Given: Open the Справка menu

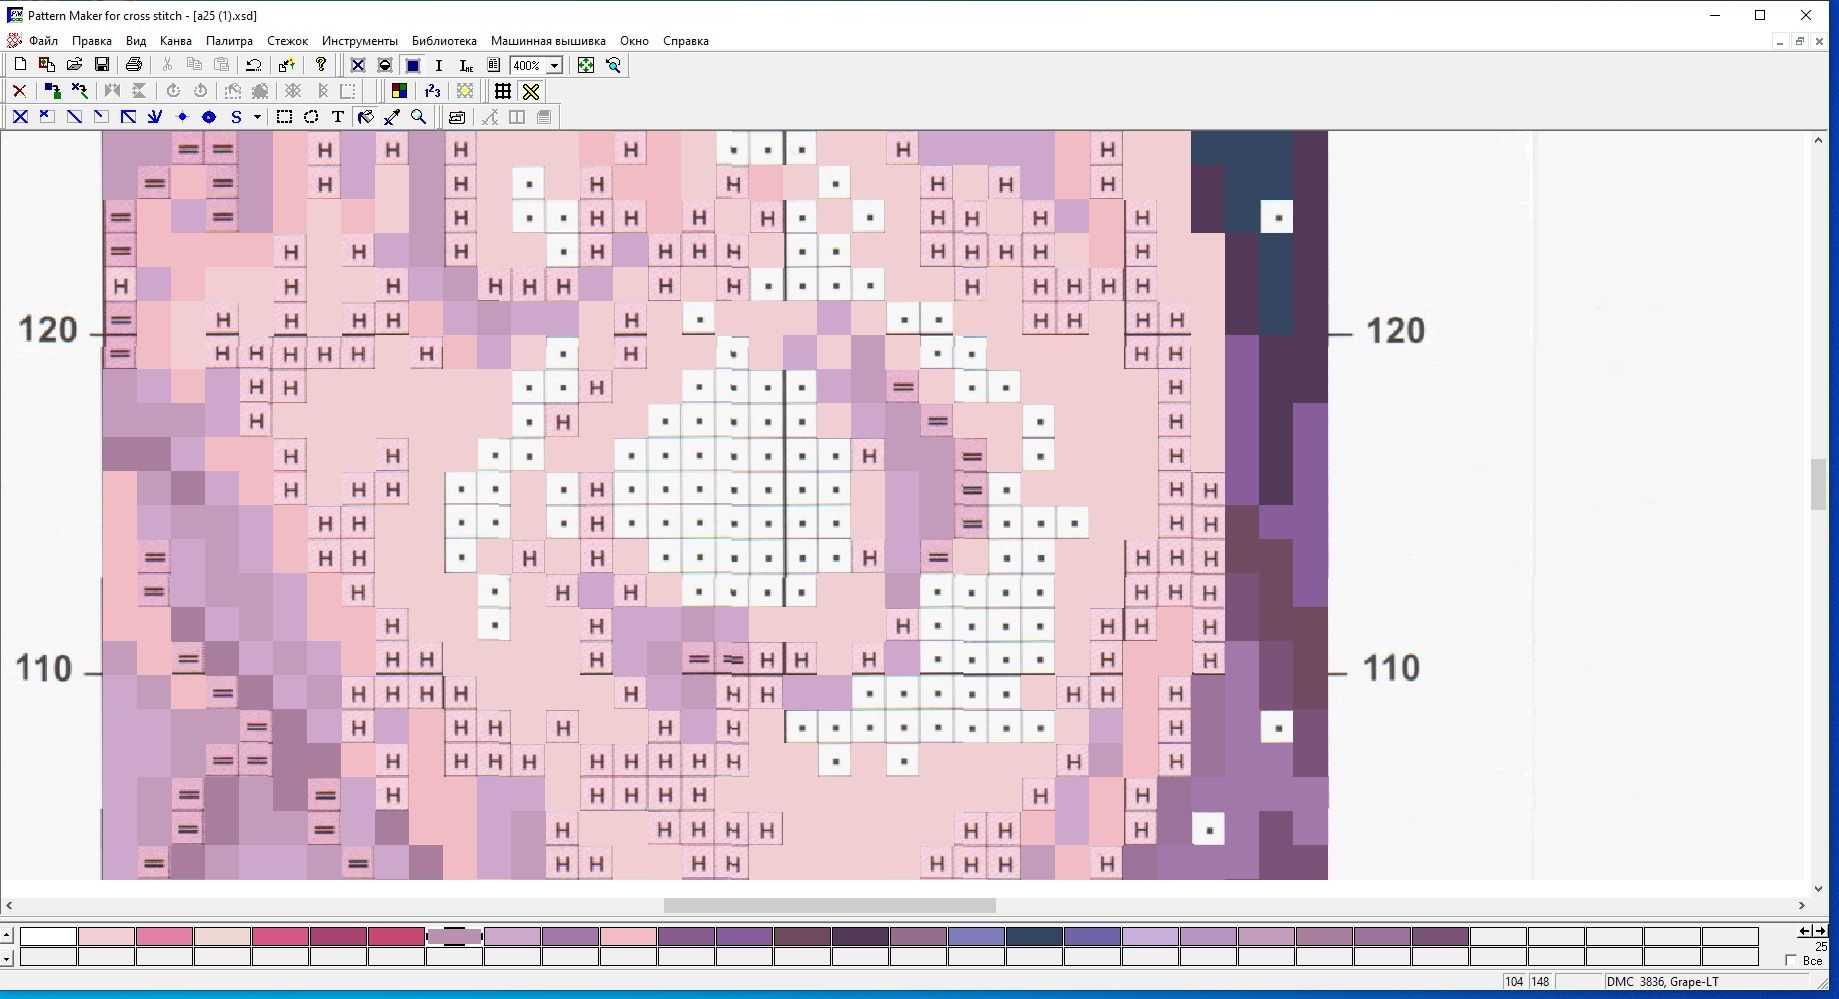Looking at the screenshot, I should click(x=685, y=41).
